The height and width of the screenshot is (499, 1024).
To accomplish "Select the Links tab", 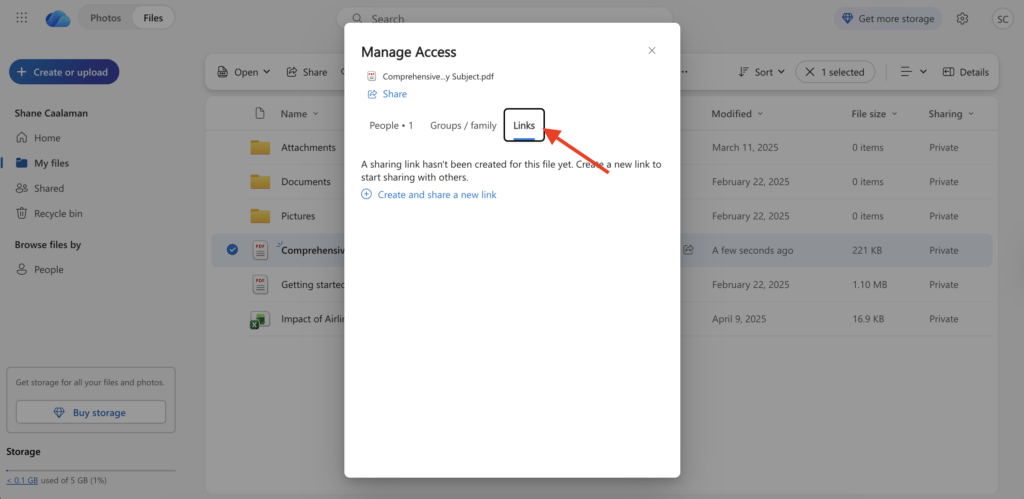I will (524, 125).
